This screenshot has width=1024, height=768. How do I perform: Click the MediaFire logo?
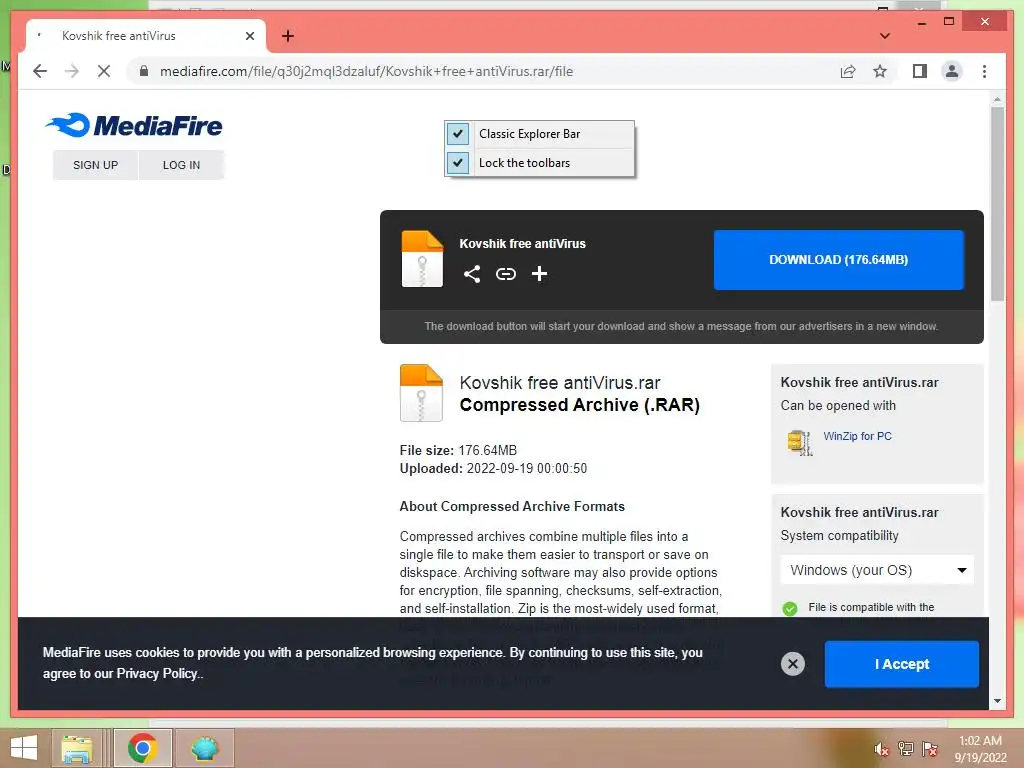[x=135, y=125]
